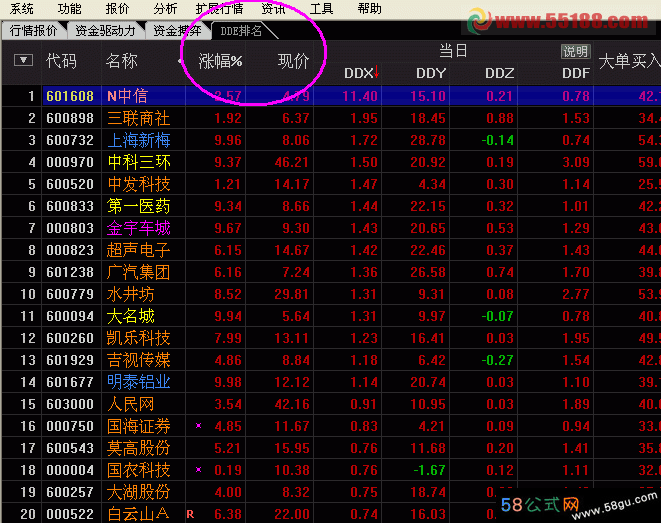
Task: Sort by 大单买入 column header
Action: point(629,62)
